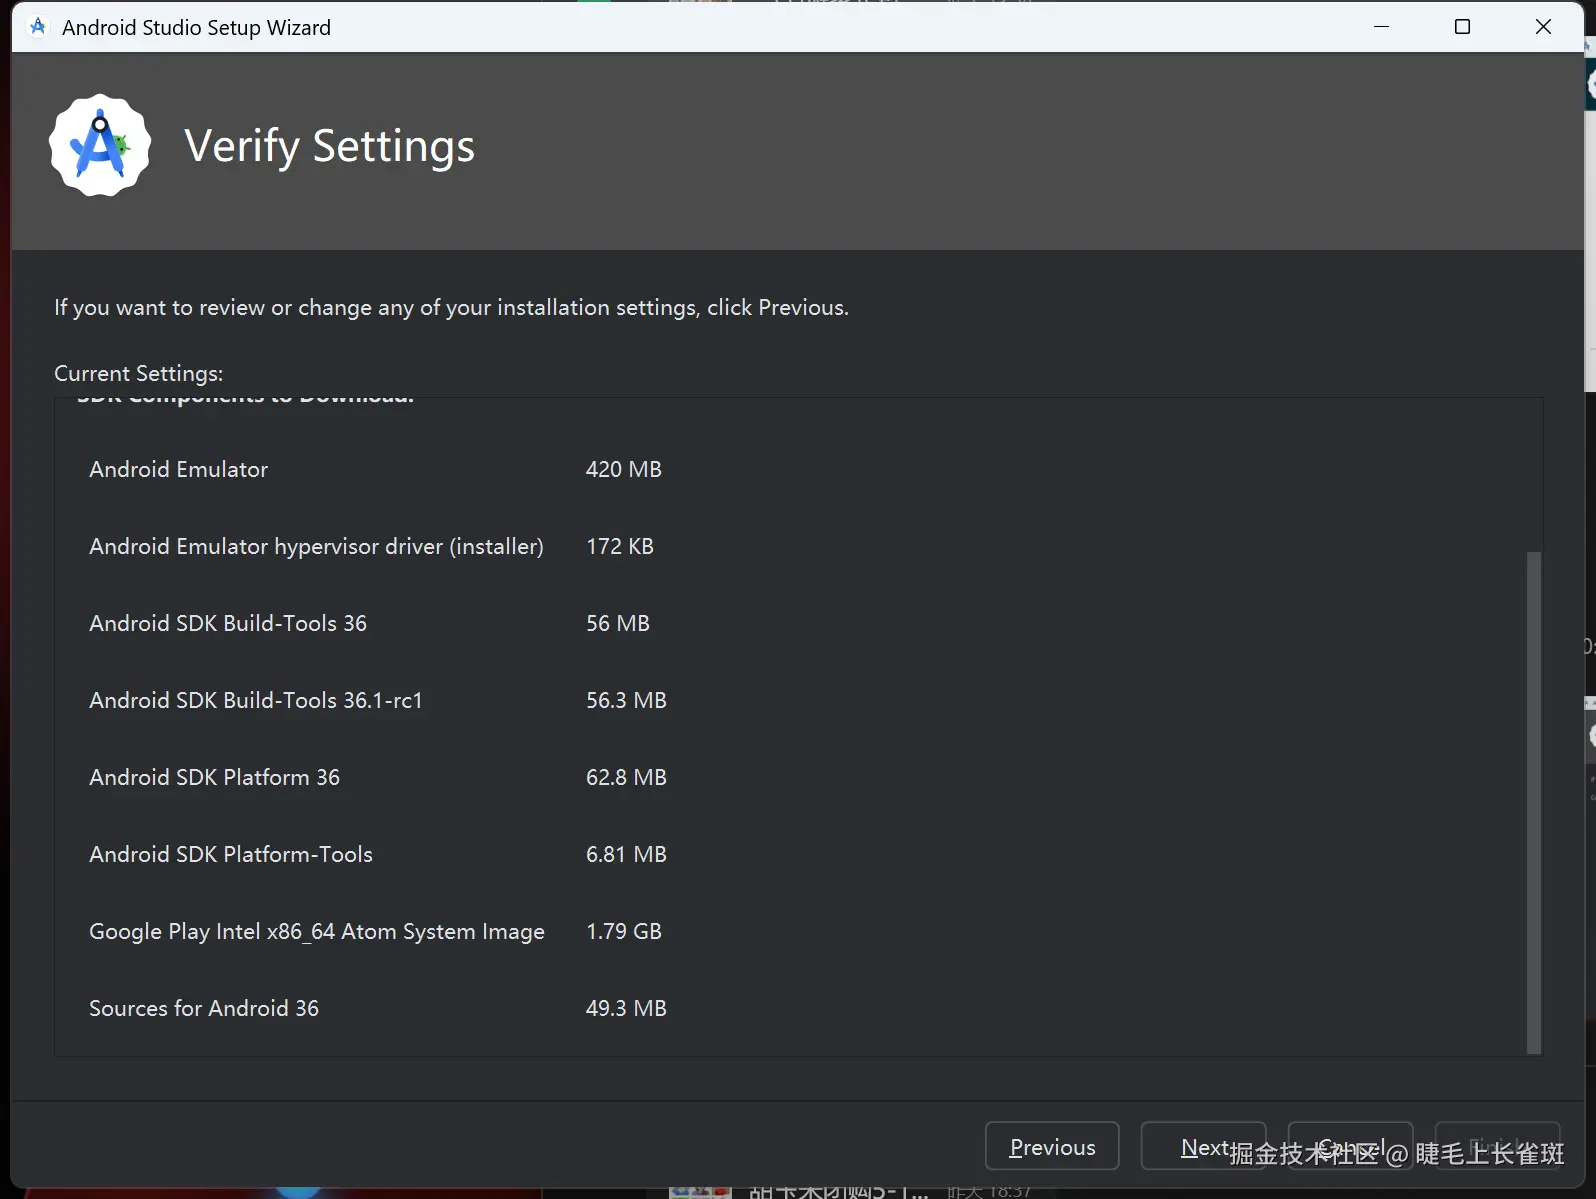Minimize the Setup Wizard window
Screen dimensions: 1596x1199
[1382, 27]
